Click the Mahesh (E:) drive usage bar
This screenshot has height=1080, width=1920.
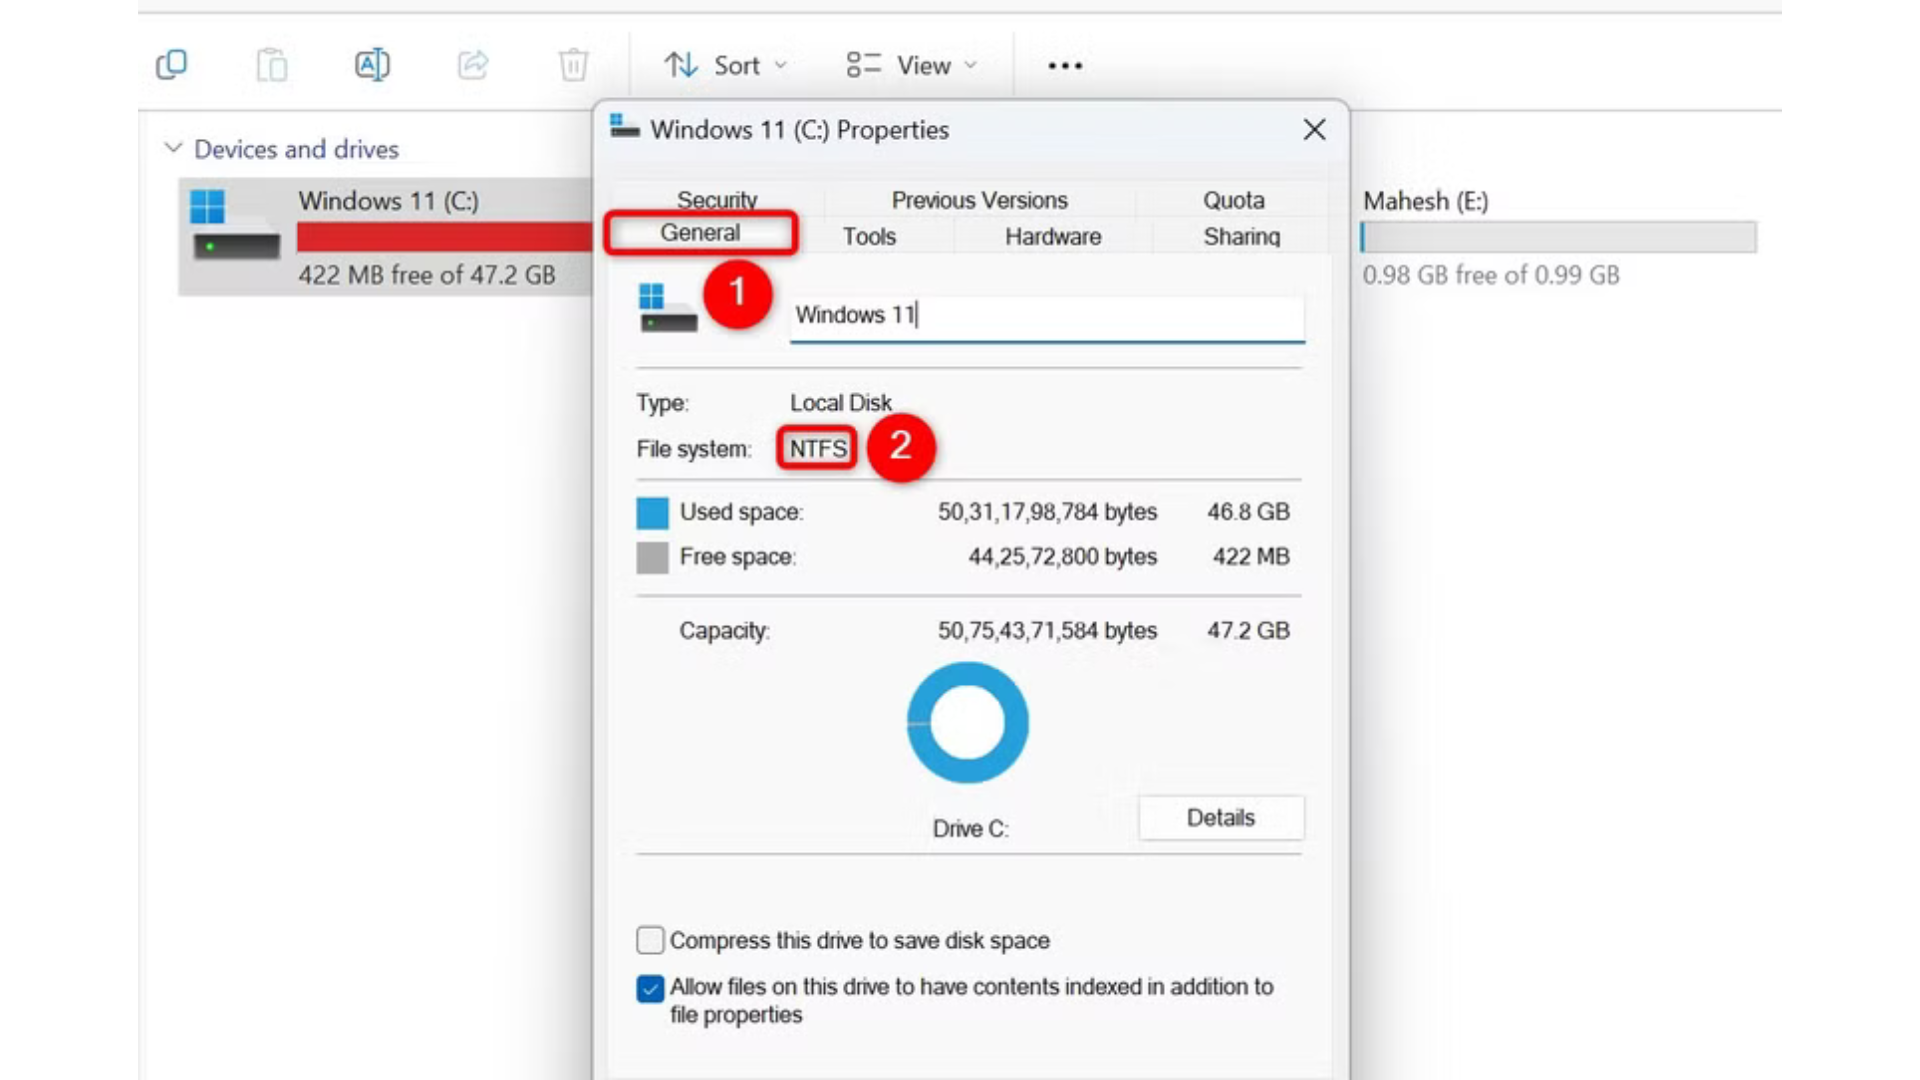coord(1558,237)
